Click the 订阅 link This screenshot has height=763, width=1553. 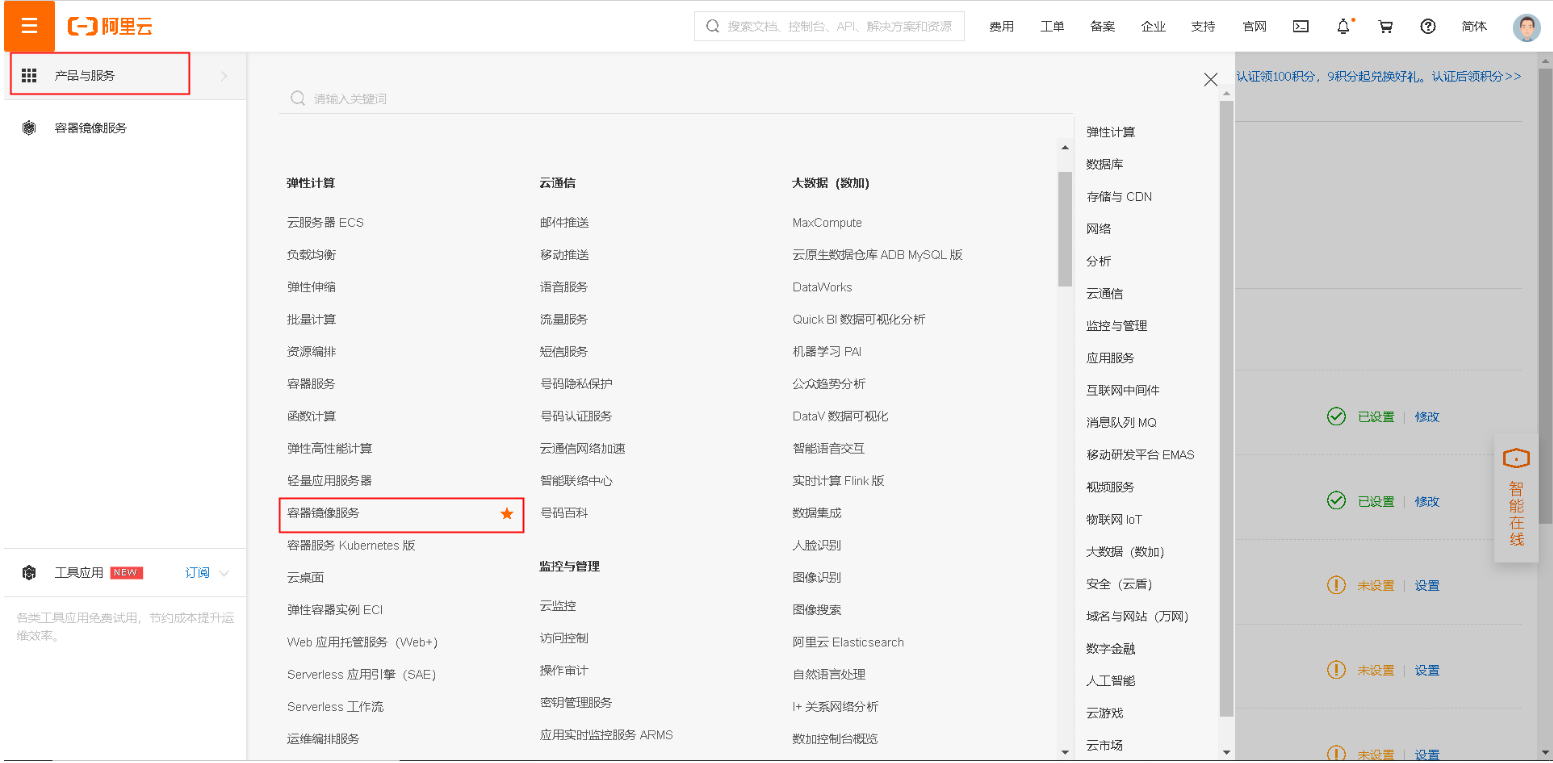point(197,573)
